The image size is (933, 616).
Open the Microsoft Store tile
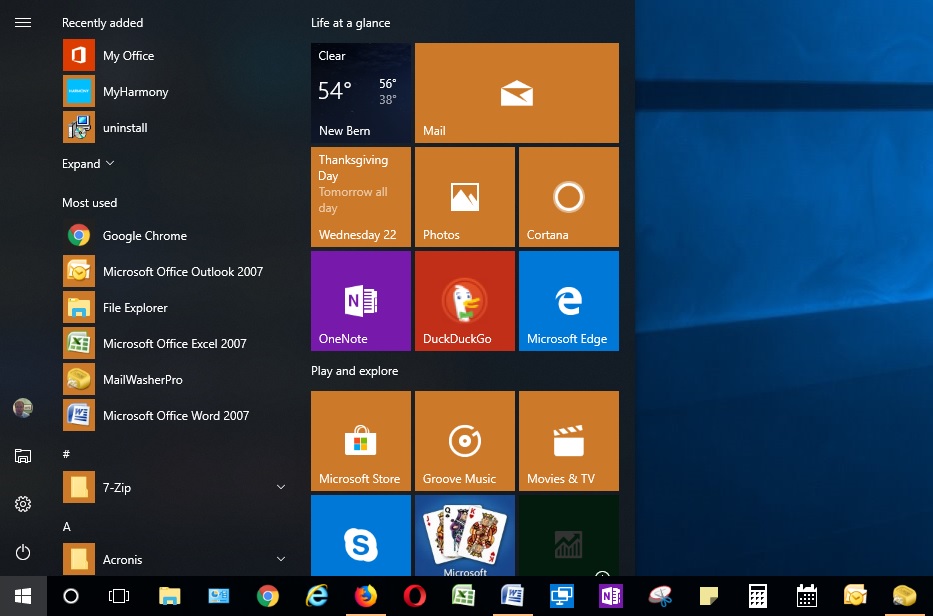[x=360, y=440]
